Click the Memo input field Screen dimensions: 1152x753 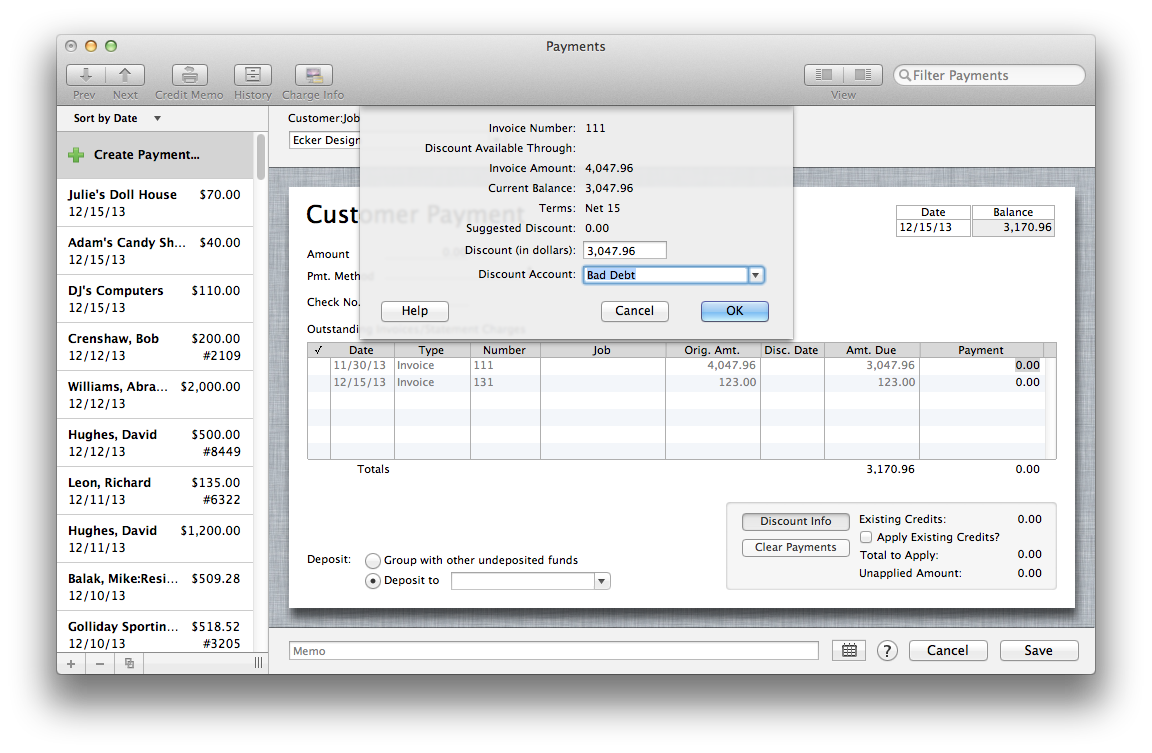554,651
